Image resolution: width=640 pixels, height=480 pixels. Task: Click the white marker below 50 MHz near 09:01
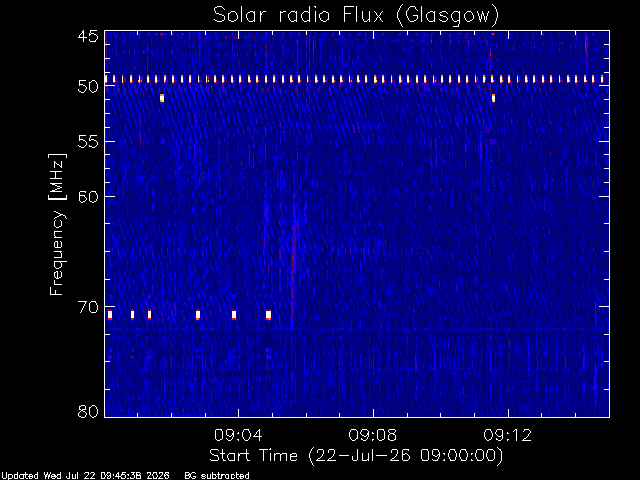point(162,98)
